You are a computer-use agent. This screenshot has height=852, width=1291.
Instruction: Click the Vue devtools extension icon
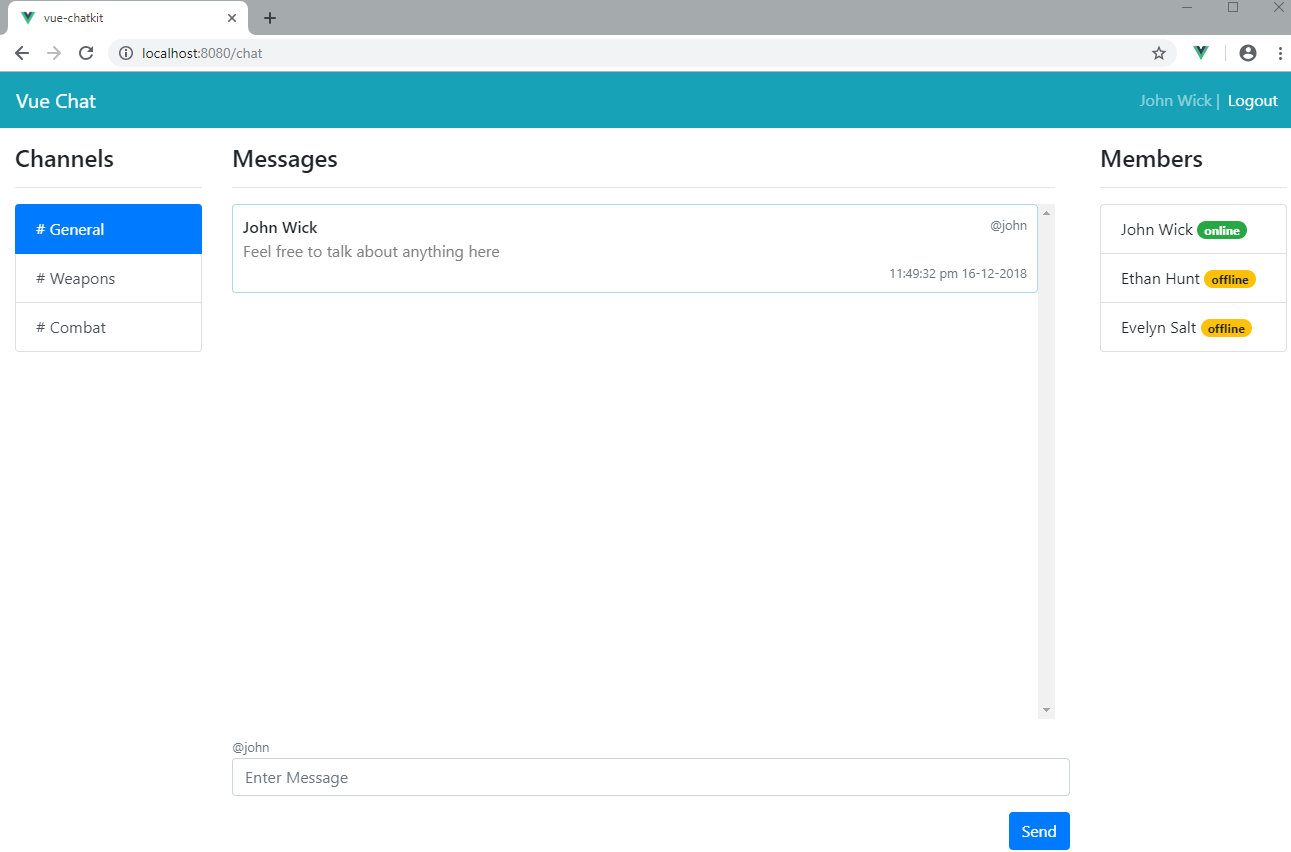pos(1200,52)
